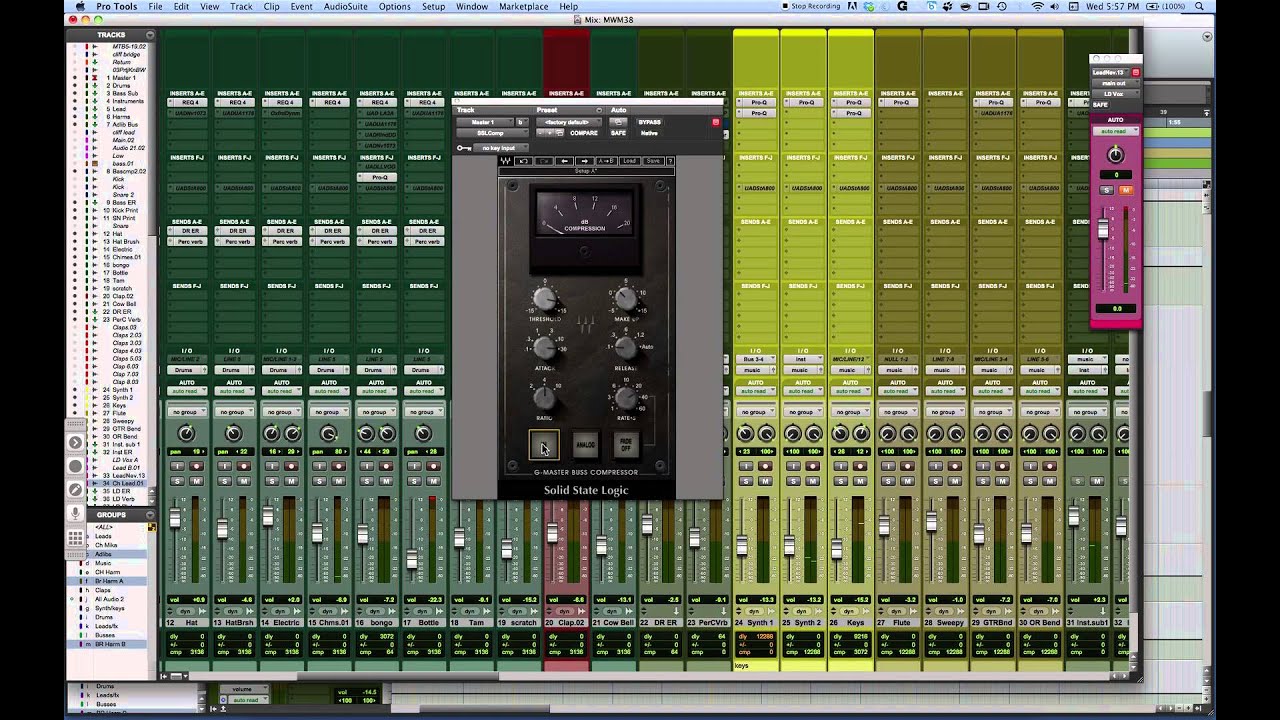Toggle ANALOG button on SSL compressor
The height and width of the screenshot is (720, 1280).
[x=585, y=445]
